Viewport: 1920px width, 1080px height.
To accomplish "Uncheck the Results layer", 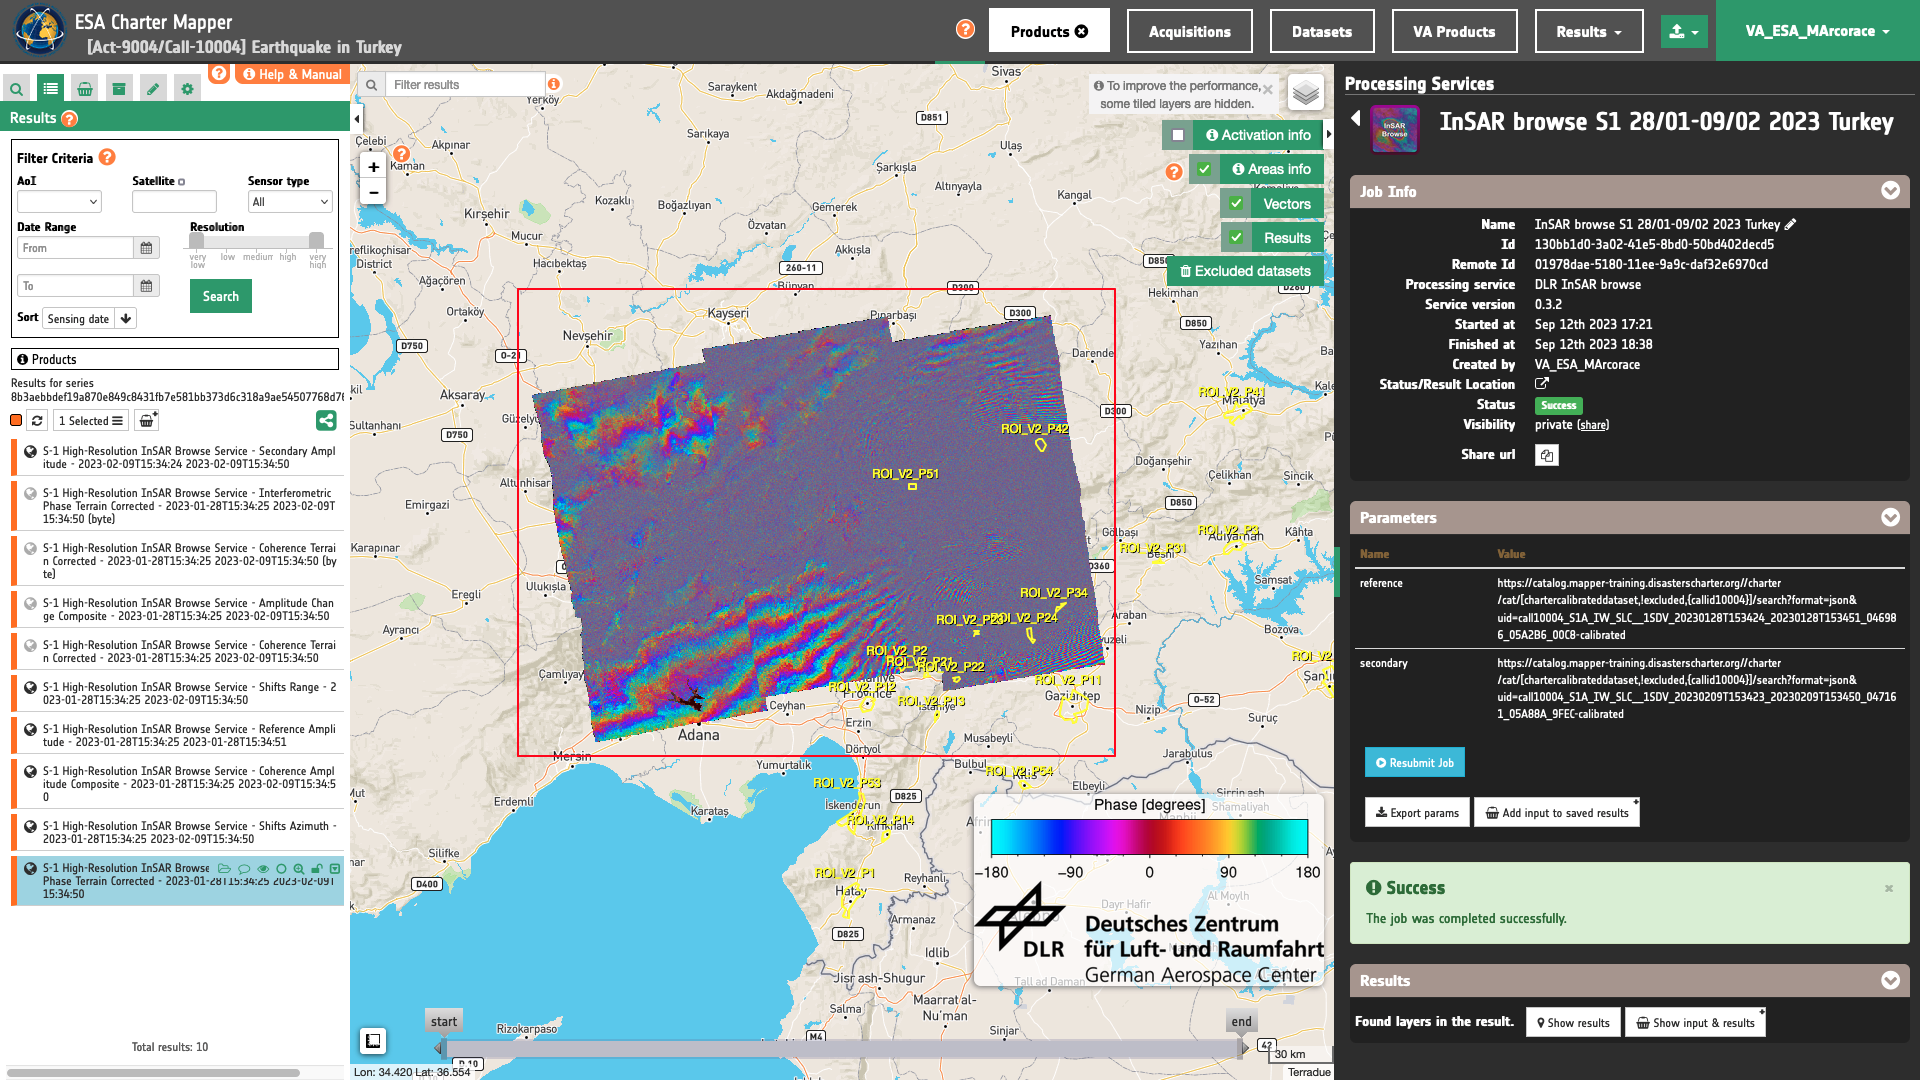I will (1237, 238).
